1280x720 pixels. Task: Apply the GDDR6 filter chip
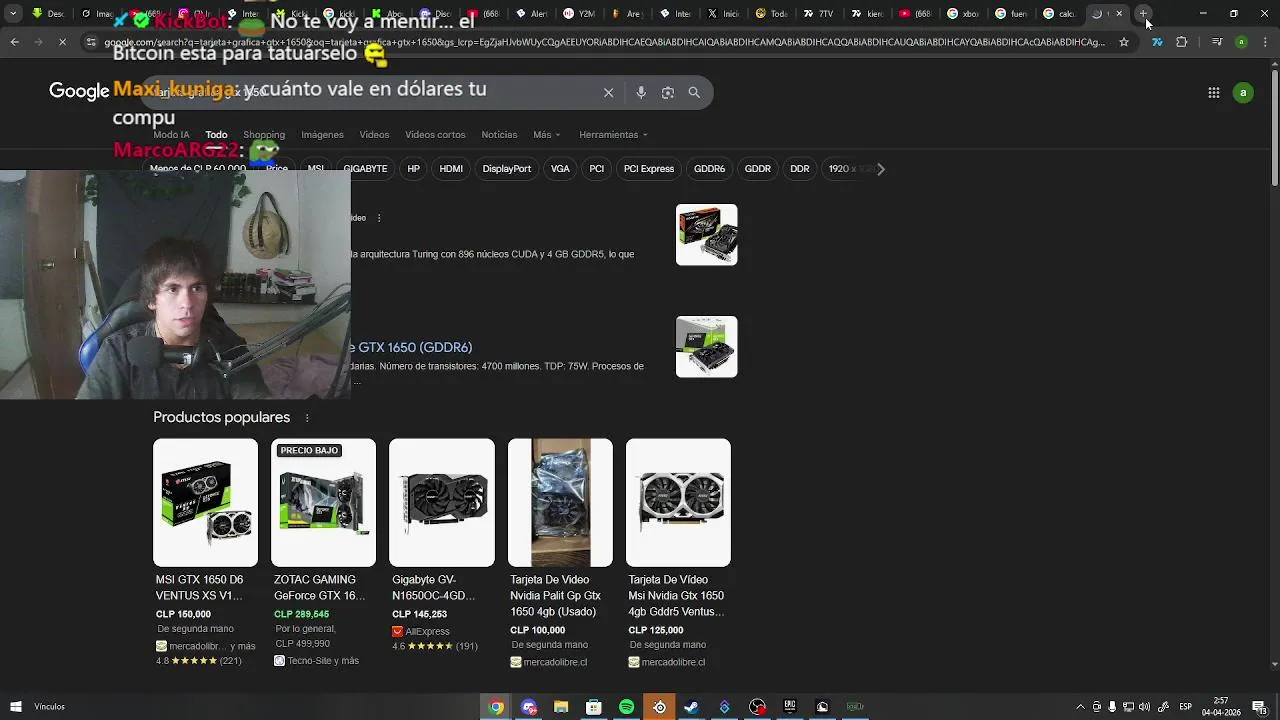coord(709,169)
